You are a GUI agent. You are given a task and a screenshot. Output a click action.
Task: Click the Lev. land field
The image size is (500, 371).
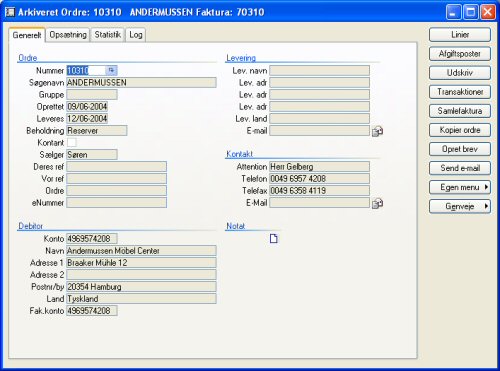(x=319, y=118)
